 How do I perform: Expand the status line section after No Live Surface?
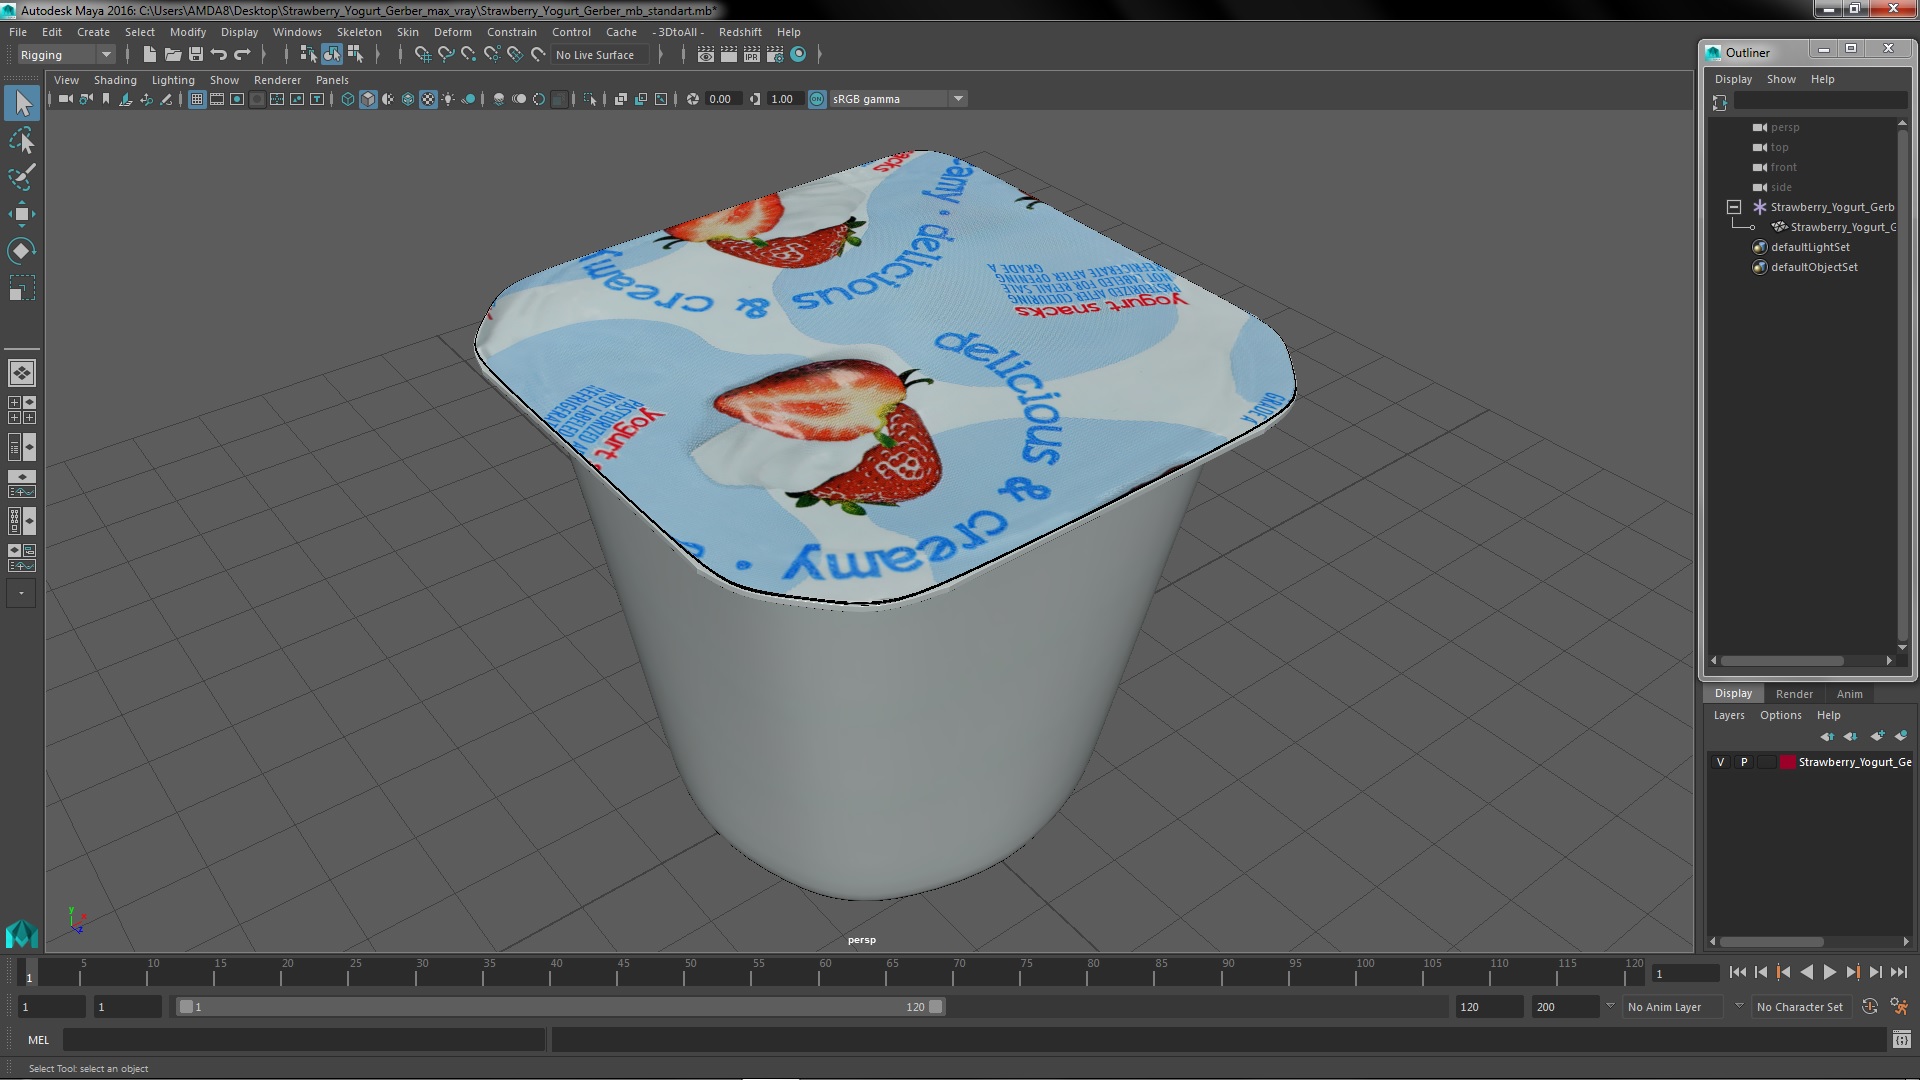coord(661,55)
